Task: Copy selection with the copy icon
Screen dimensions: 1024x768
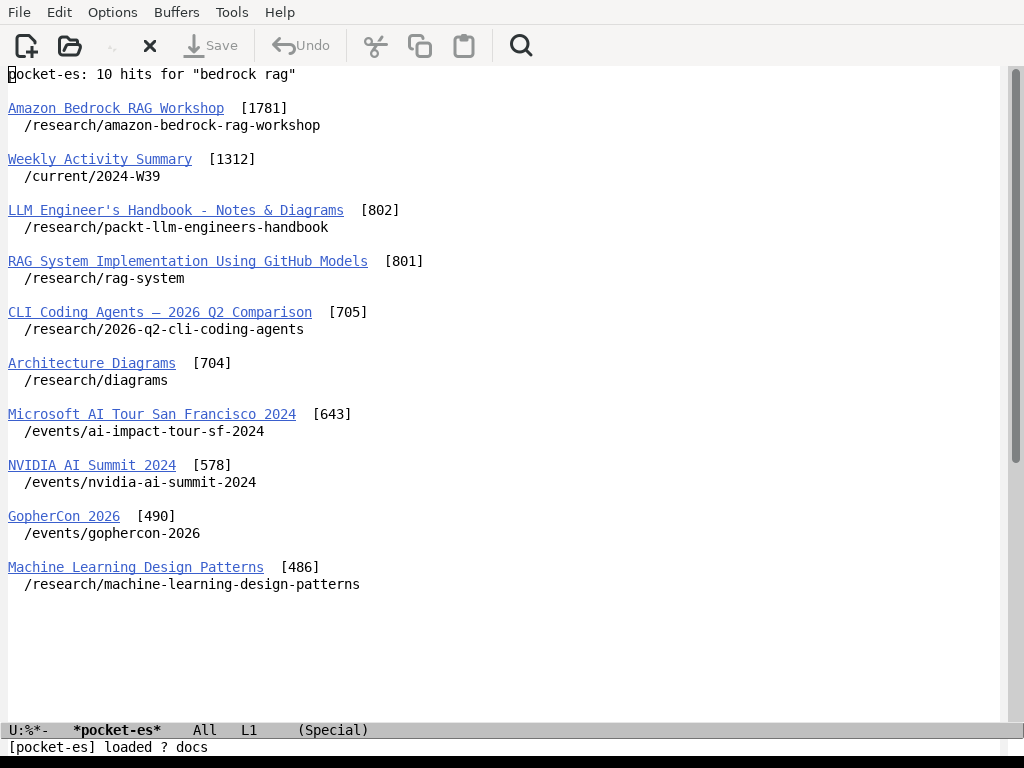Action: pyautogui.click(x=420, y=46)
